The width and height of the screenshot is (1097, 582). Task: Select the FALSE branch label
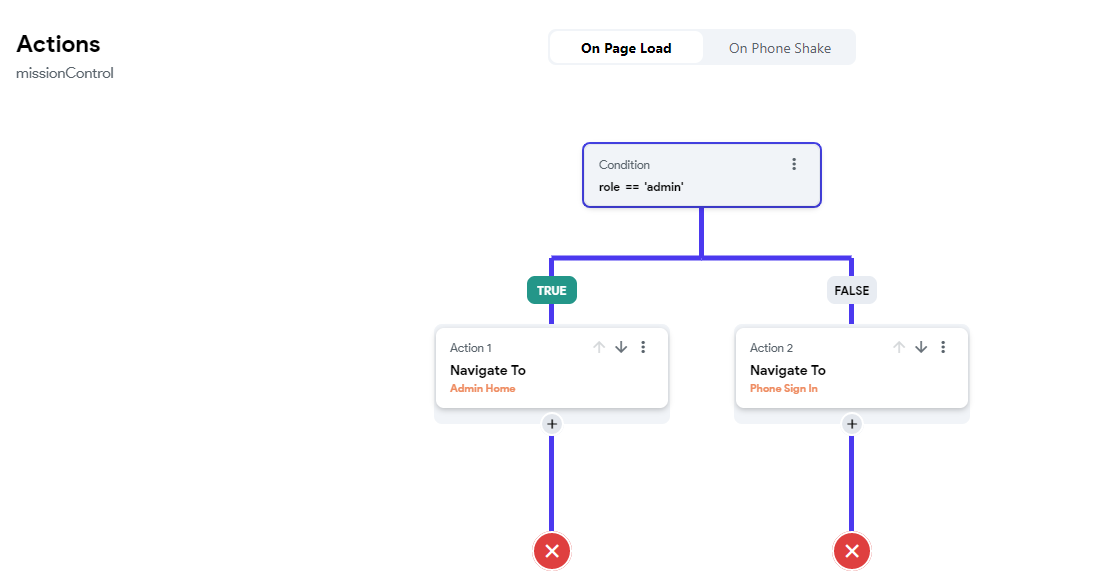851,290
